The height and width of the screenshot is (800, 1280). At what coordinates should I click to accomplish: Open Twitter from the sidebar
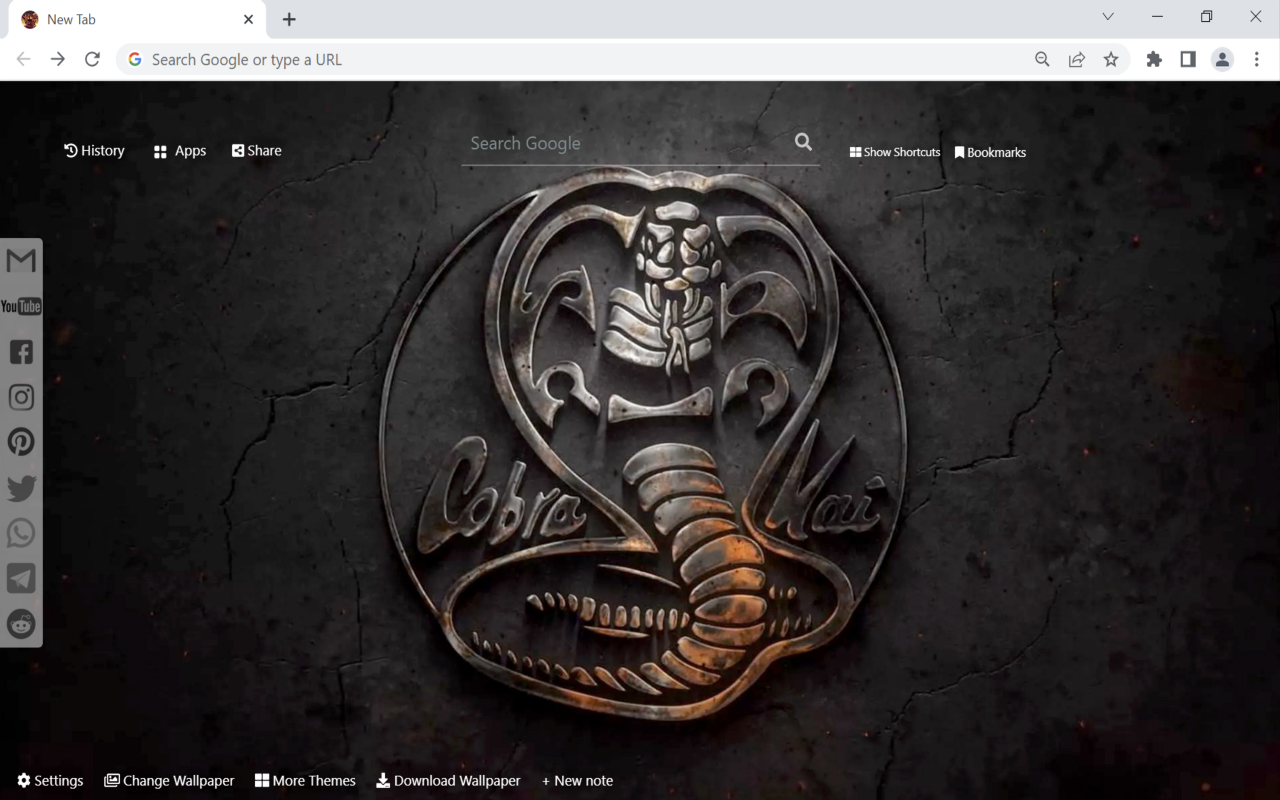(21, 488)
